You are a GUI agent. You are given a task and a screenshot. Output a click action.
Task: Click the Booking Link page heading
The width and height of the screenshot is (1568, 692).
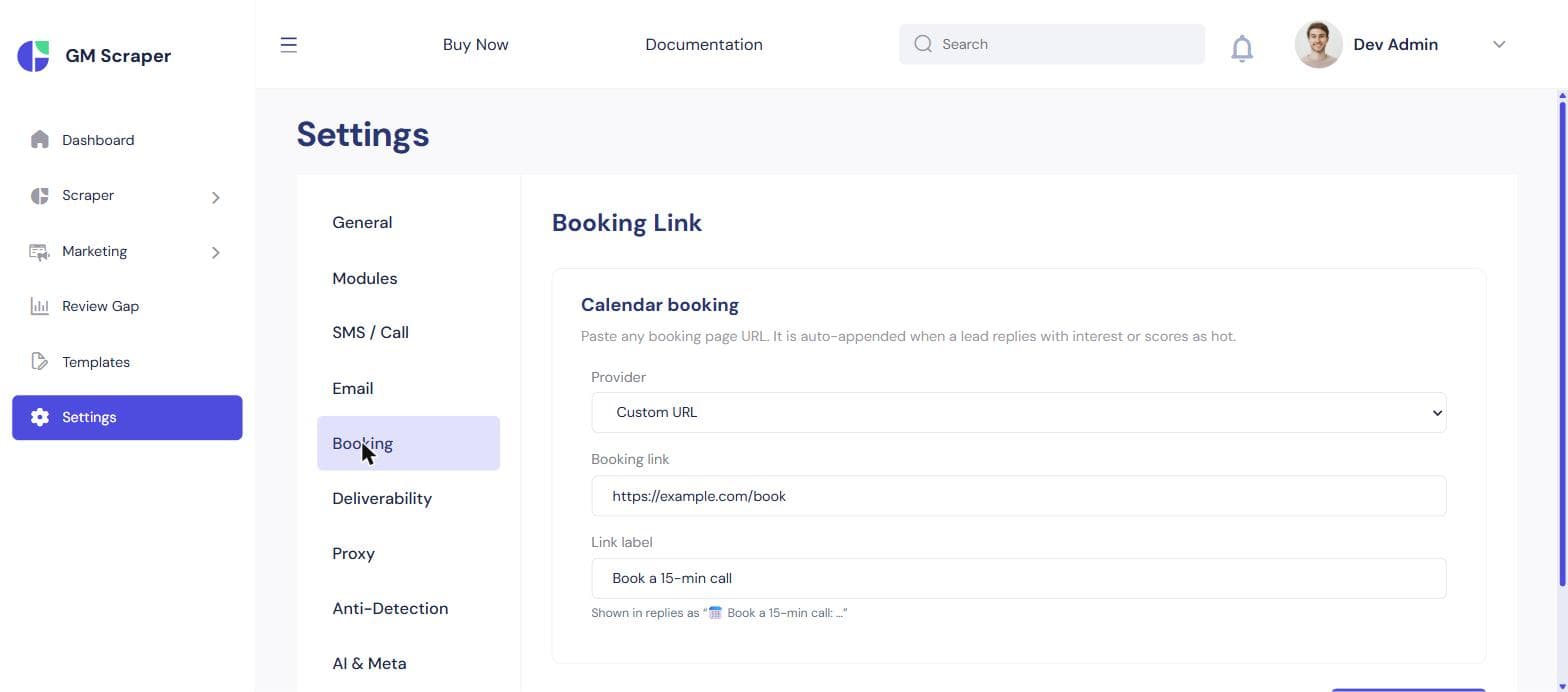pos(627,223)
